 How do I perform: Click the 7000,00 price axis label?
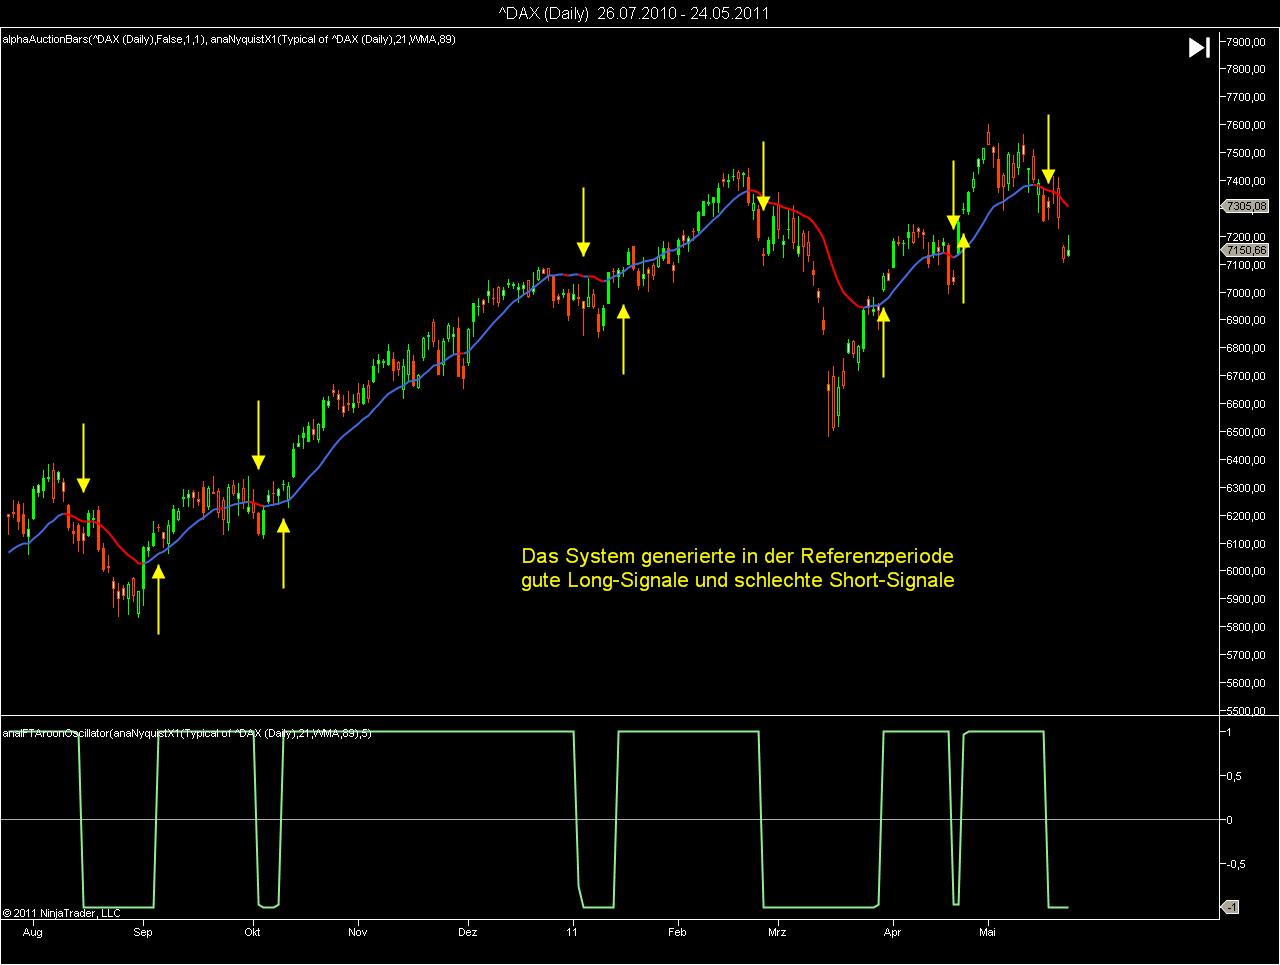click(1247, 293)
